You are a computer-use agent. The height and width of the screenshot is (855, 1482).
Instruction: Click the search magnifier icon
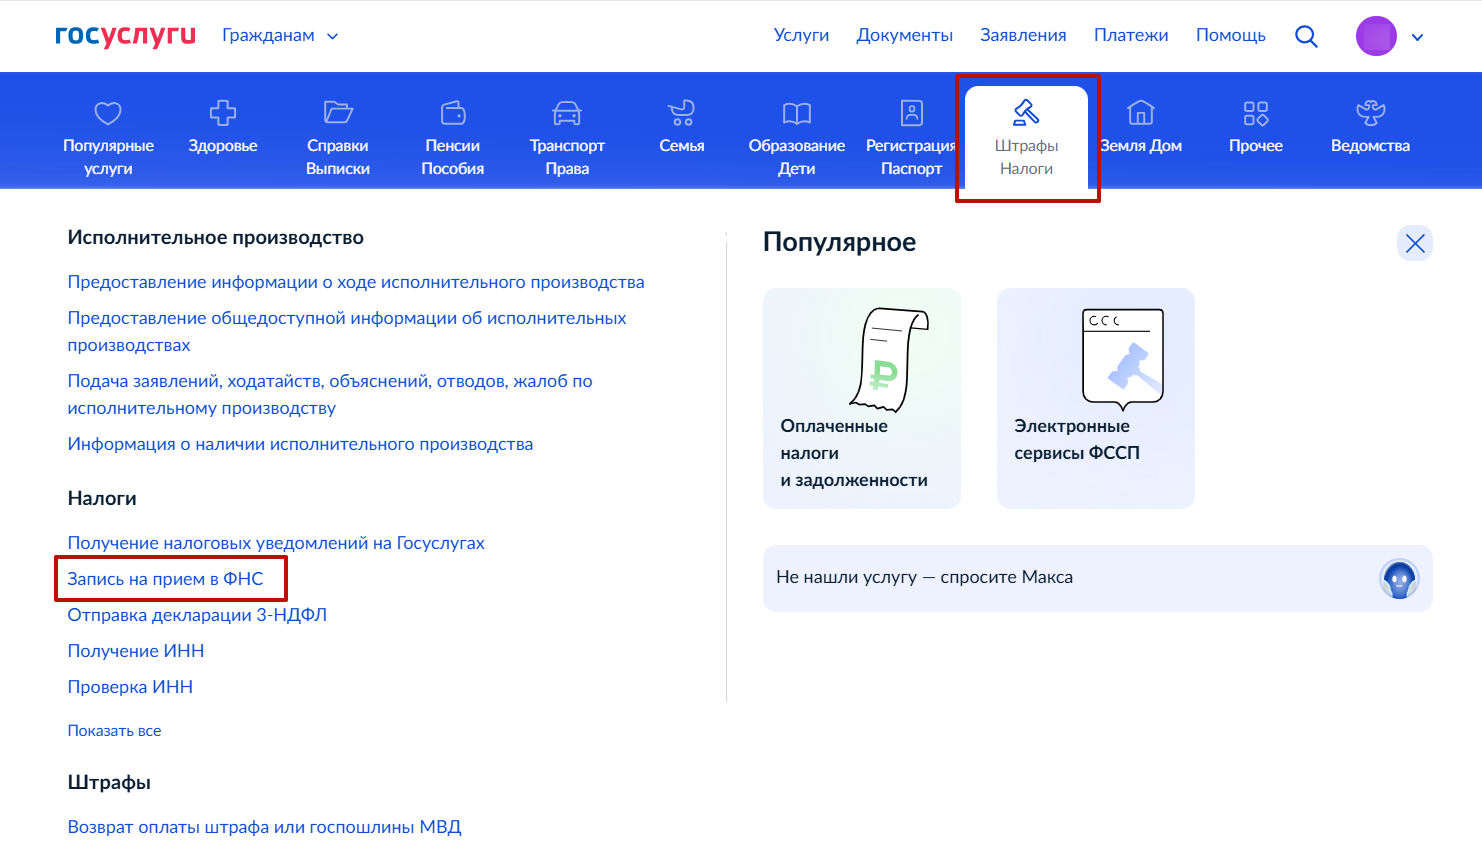tap(1306, 36)
